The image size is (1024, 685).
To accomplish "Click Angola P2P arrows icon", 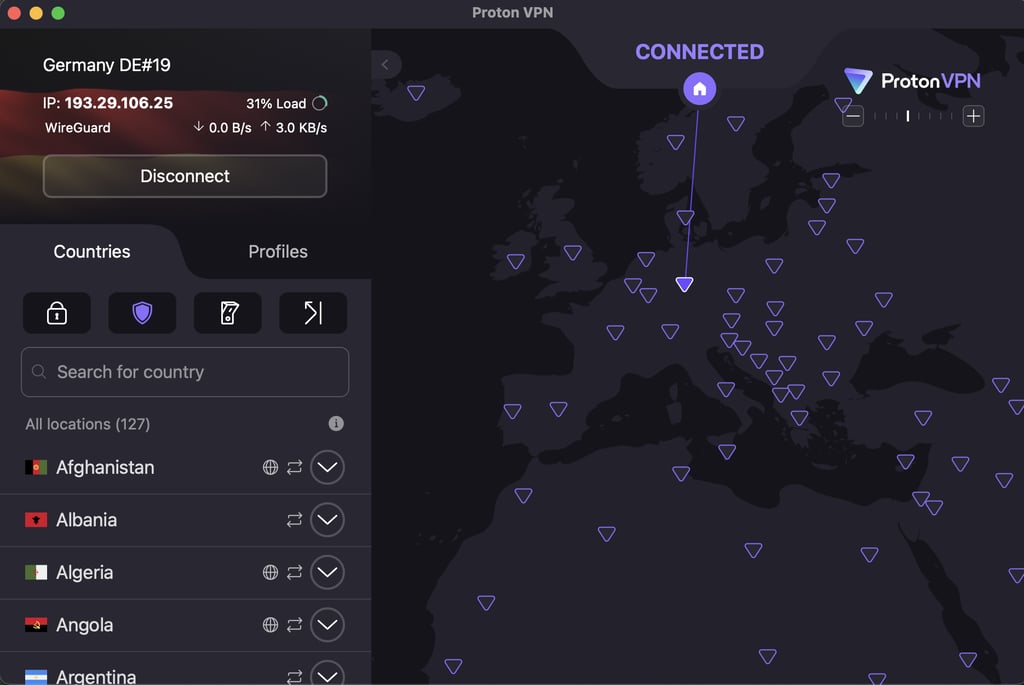I will (x=295, y=625).
